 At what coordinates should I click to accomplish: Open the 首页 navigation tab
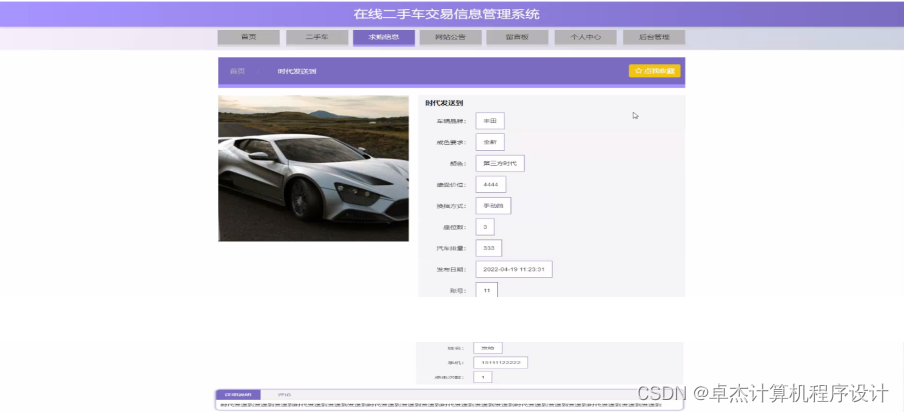click(248, 37)
